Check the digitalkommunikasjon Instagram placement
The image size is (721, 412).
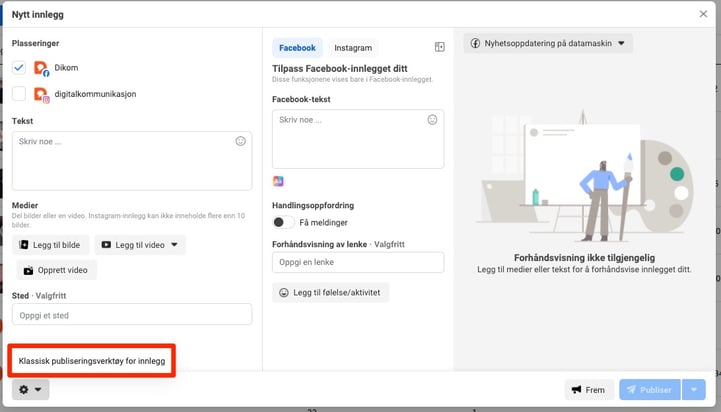pos(19,94)
